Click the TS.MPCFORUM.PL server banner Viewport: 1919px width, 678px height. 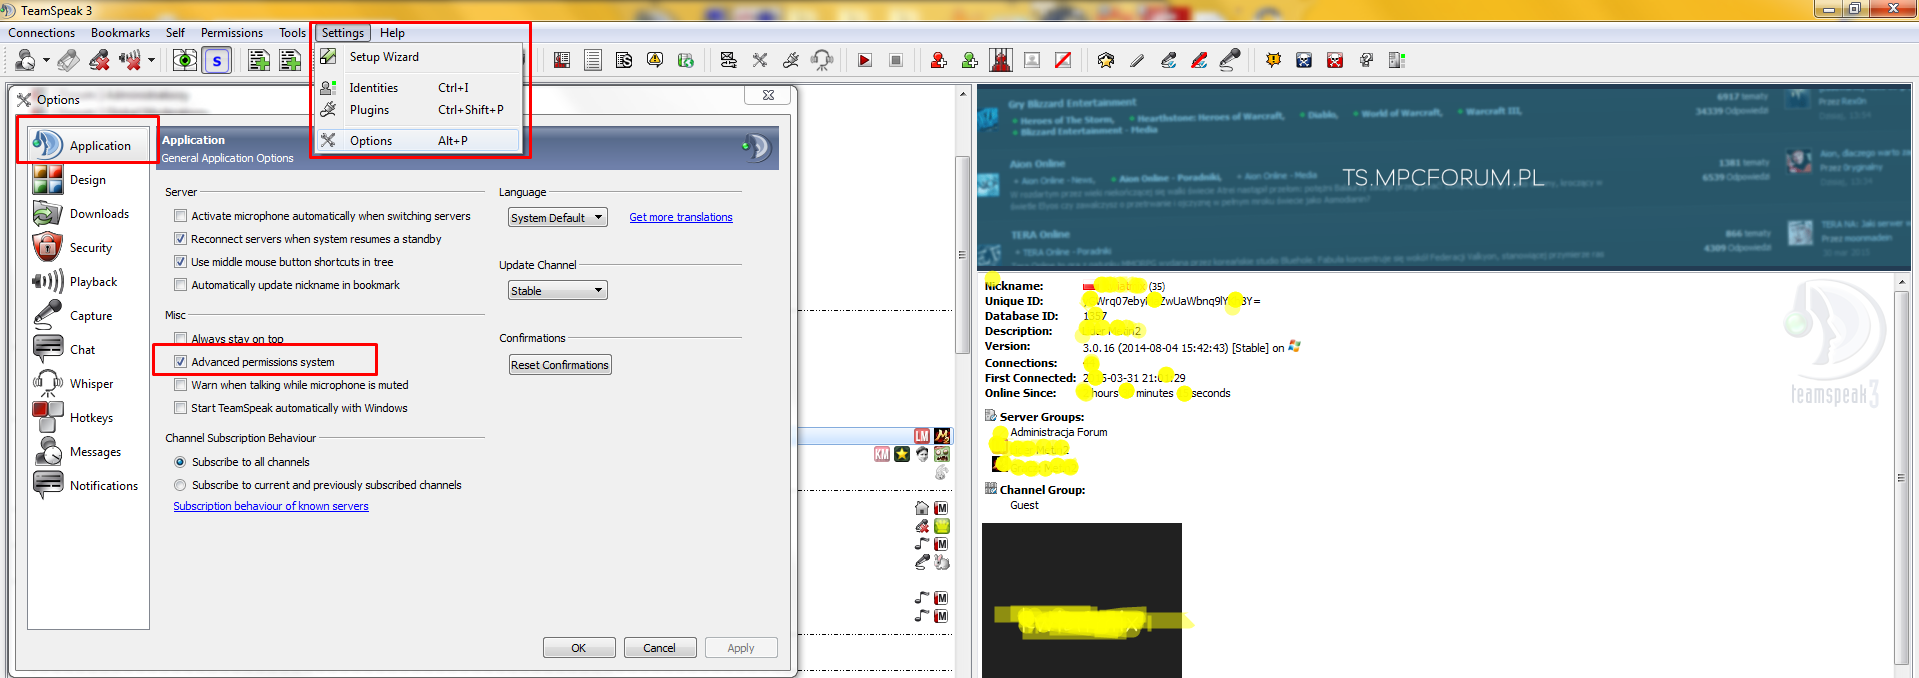[1443, 178]
